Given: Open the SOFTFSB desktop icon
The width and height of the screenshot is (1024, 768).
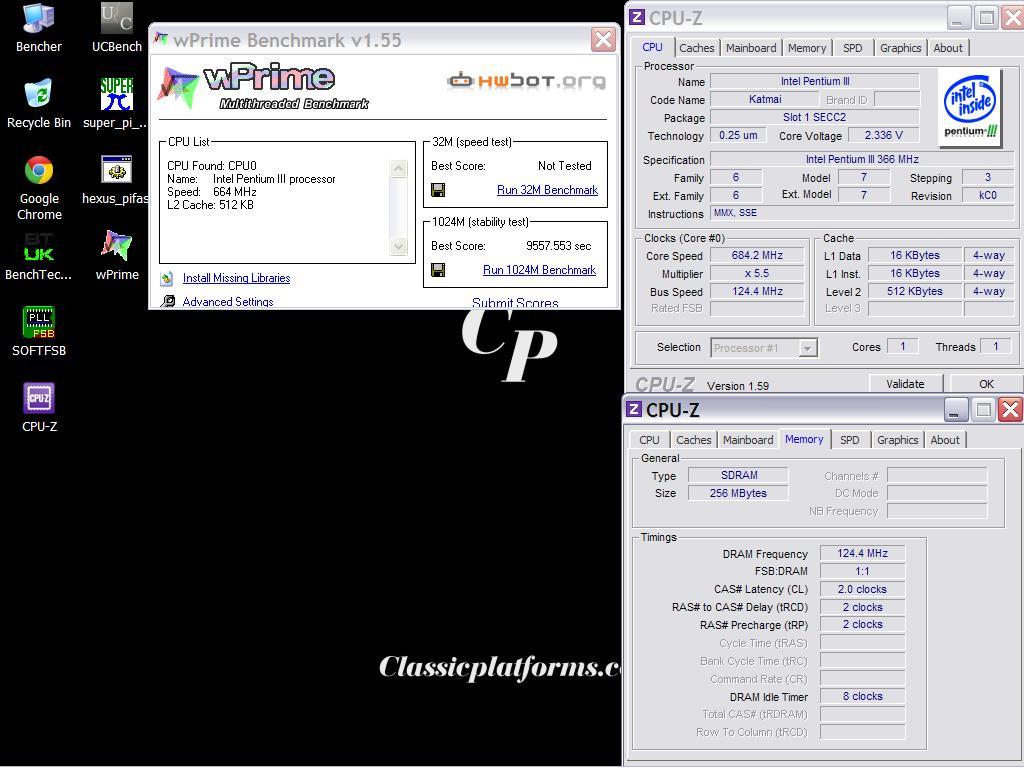Looking at the screenshot, I should click(x=39, y=332).
